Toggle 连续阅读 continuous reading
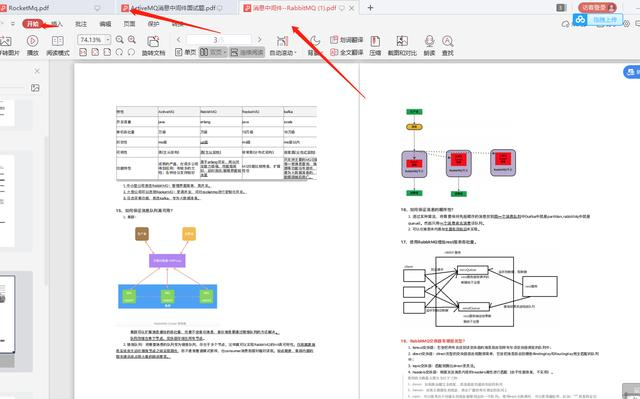This screenshot has width=640, height=399. pos(247,52)
